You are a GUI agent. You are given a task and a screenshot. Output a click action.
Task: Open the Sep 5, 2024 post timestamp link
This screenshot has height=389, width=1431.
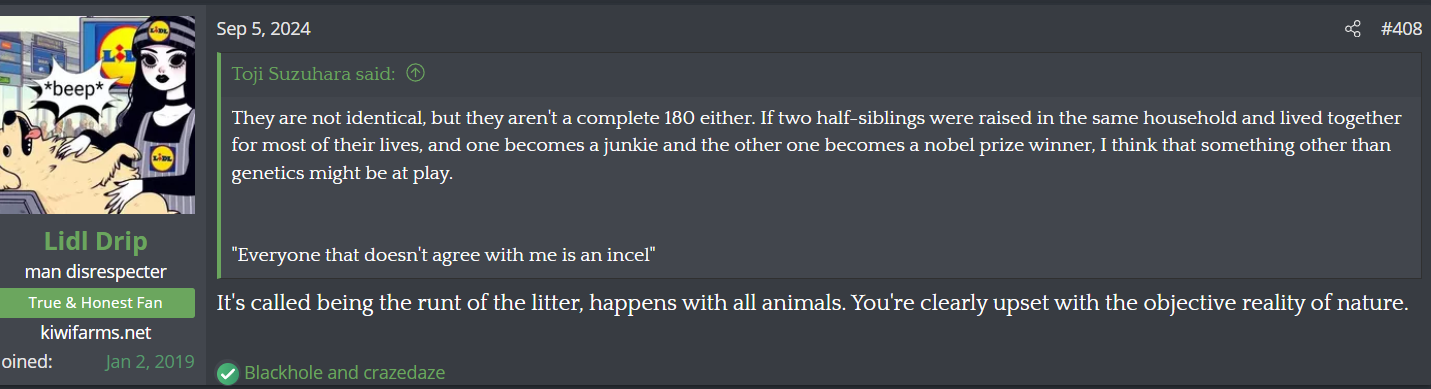coord(264,29)
